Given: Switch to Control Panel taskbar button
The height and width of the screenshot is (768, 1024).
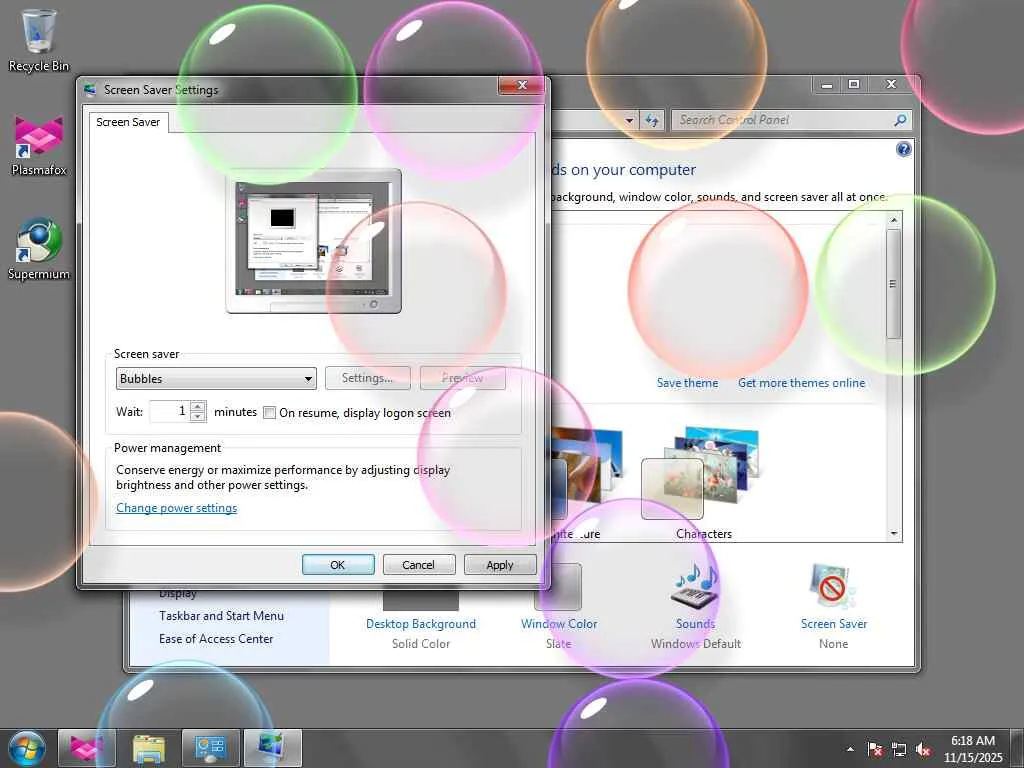Looking at the screenshot, I should pos(211,748).
